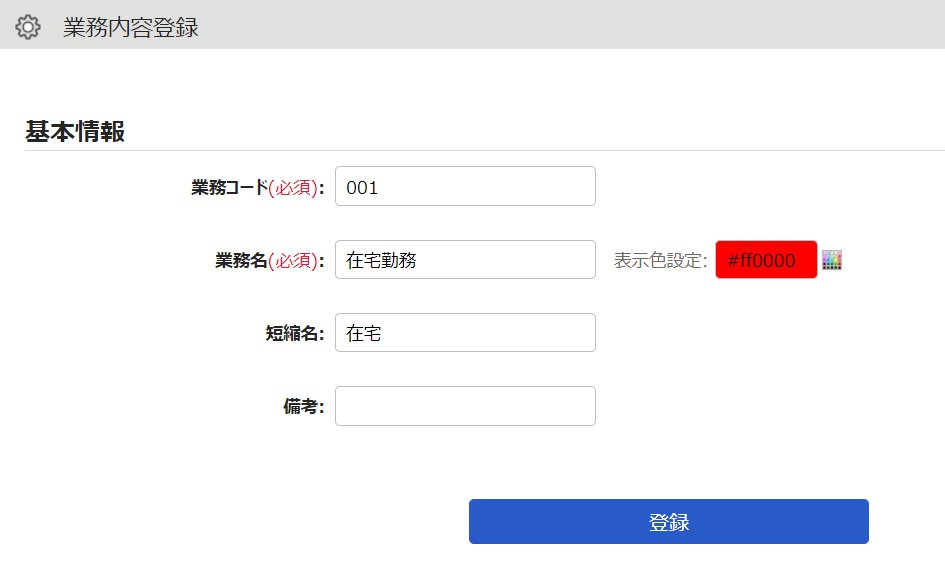Click the 業務名 label text

pos(242,260)
